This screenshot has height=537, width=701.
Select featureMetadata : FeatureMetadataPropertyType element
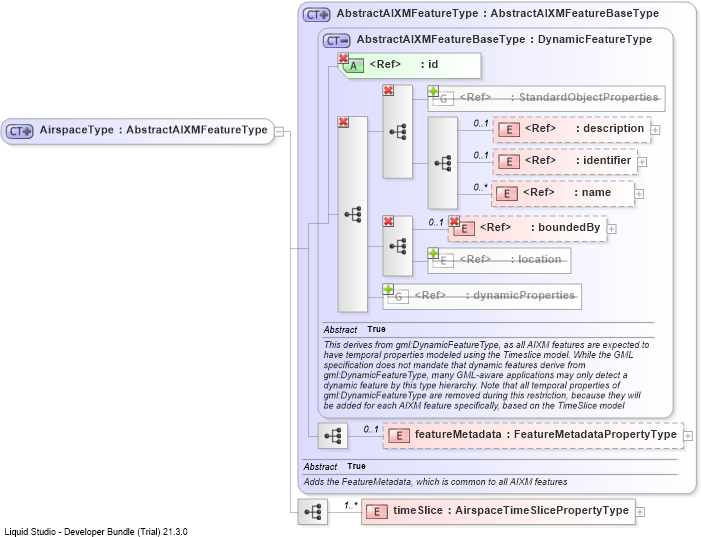533,436
